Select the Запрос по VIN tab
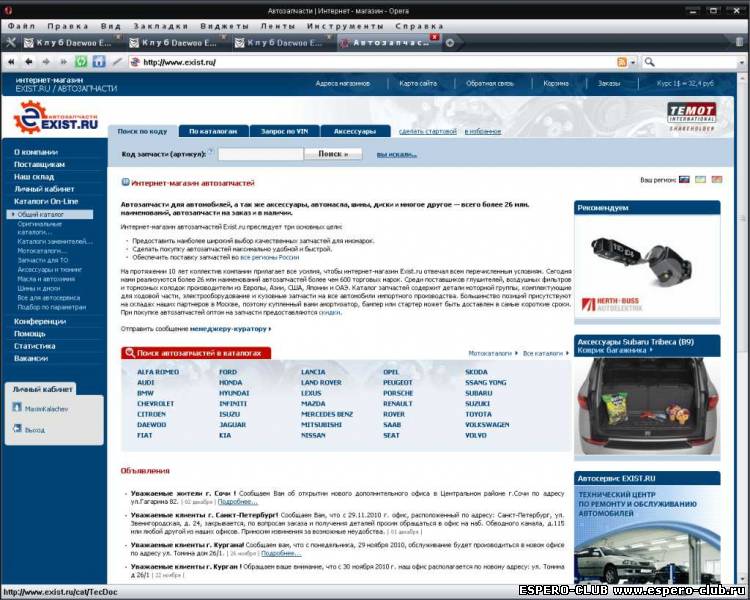Viewport: 750px width, 600px height. click(x=284, y=131)
